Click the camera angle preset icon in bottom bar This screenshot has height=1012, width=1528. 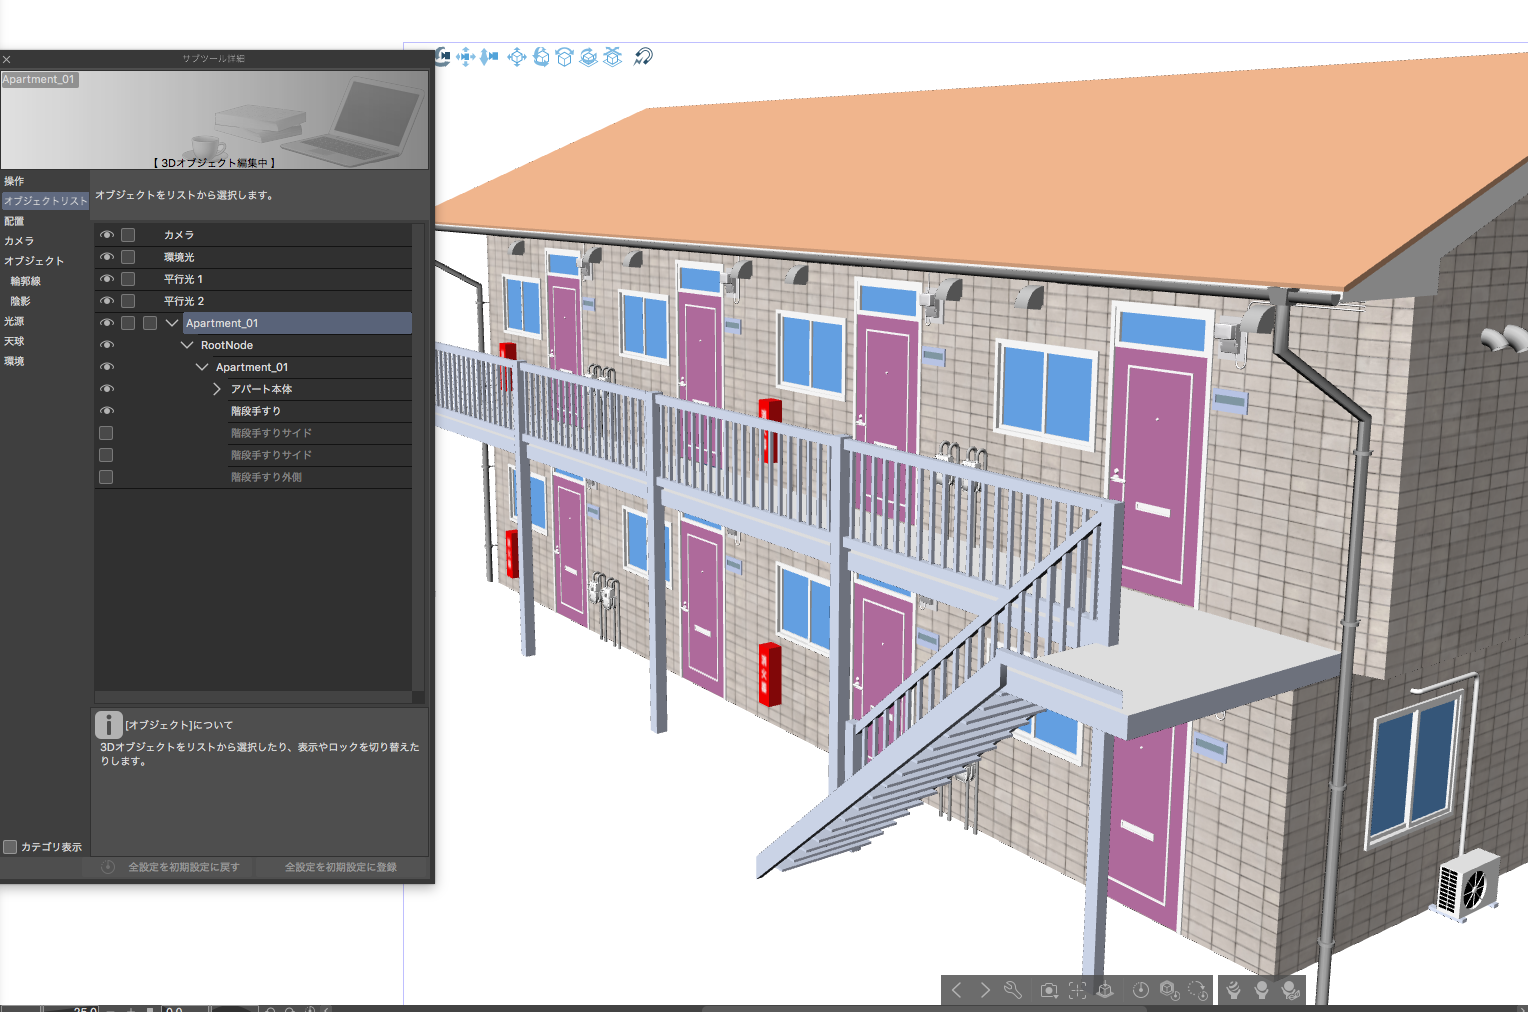click(x=1049, y=990)
